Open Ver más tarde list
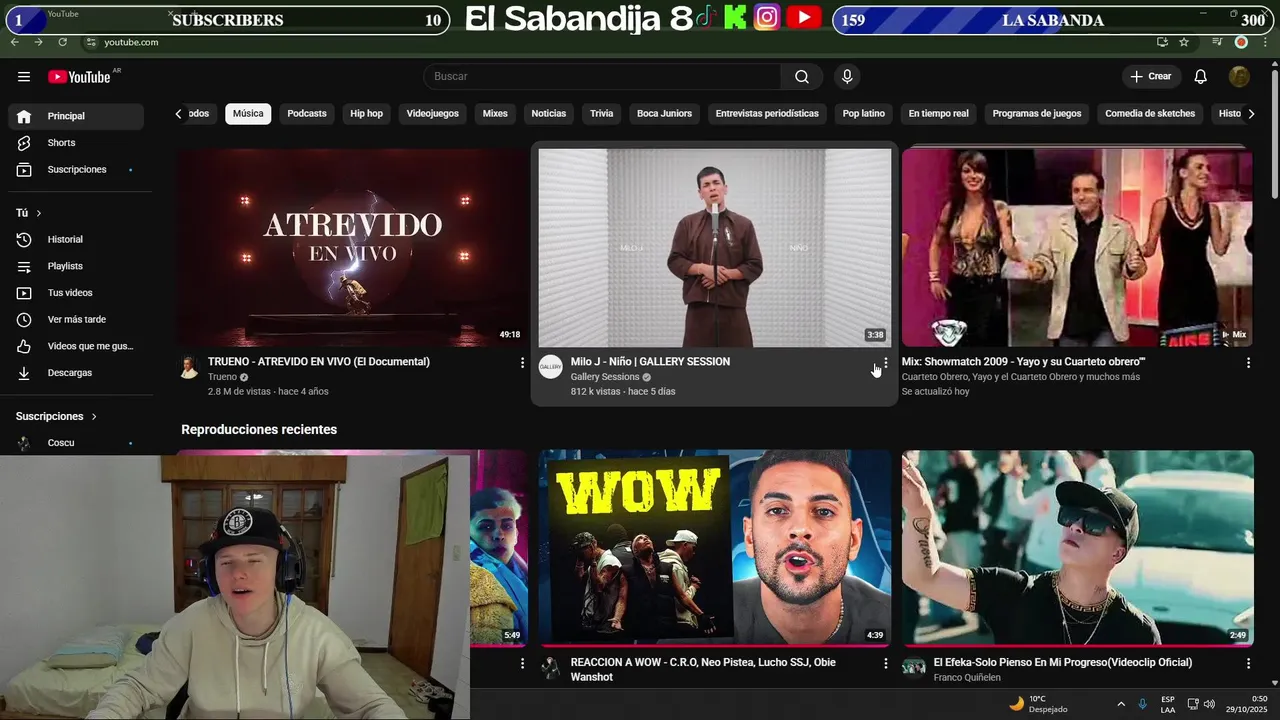 [76, 320]
